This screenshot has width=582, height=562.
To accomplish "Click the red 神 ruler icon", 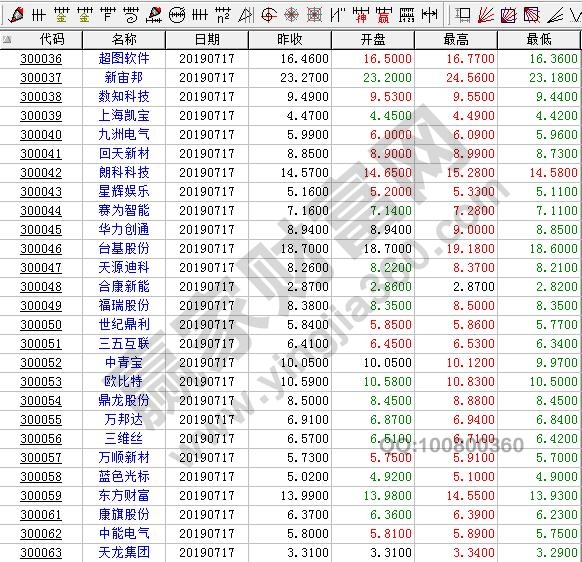I will 360,15.
